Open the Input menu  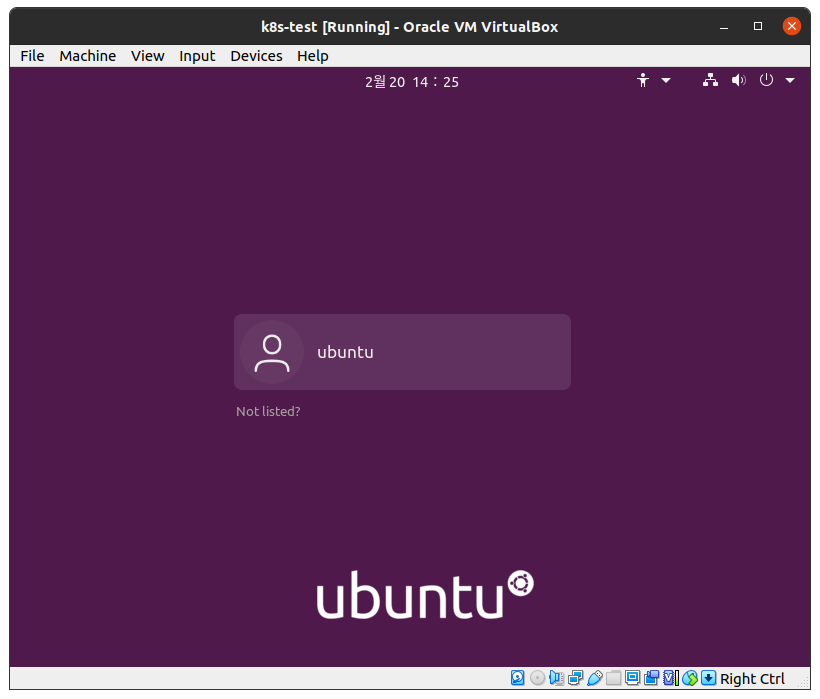[197, 56]
